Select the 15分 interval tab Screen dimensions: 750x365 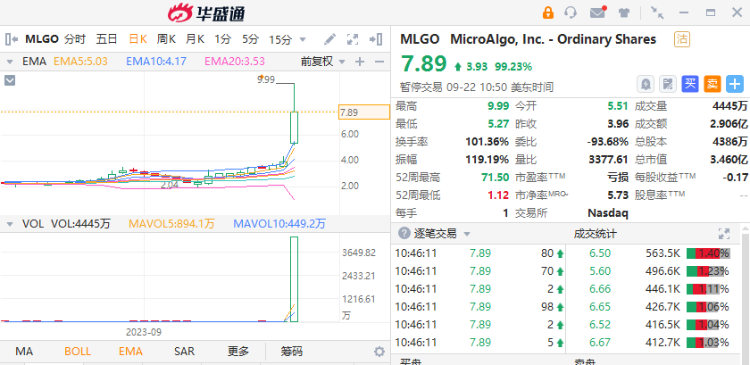point(280,39)
